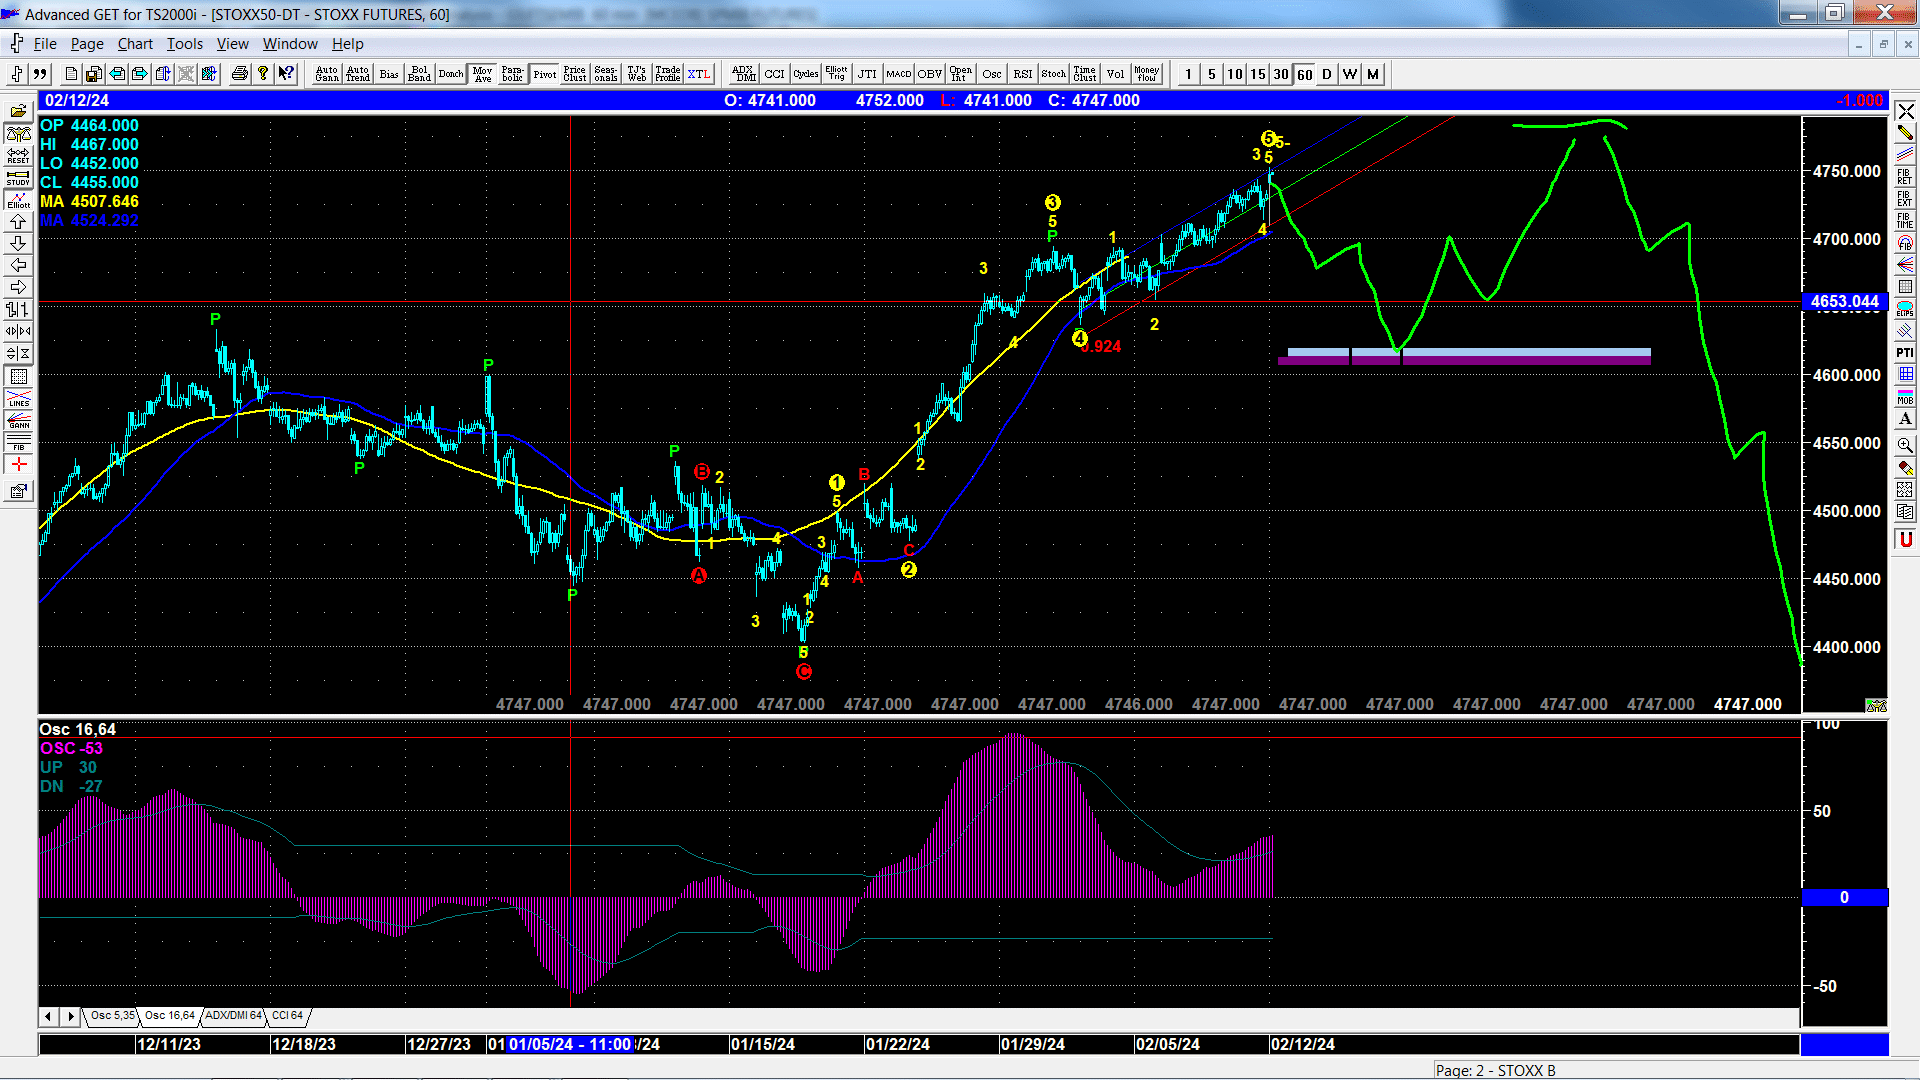1920x1080 pixels.
Task: Click the save diskette icon
Action: tap(94, 74)
